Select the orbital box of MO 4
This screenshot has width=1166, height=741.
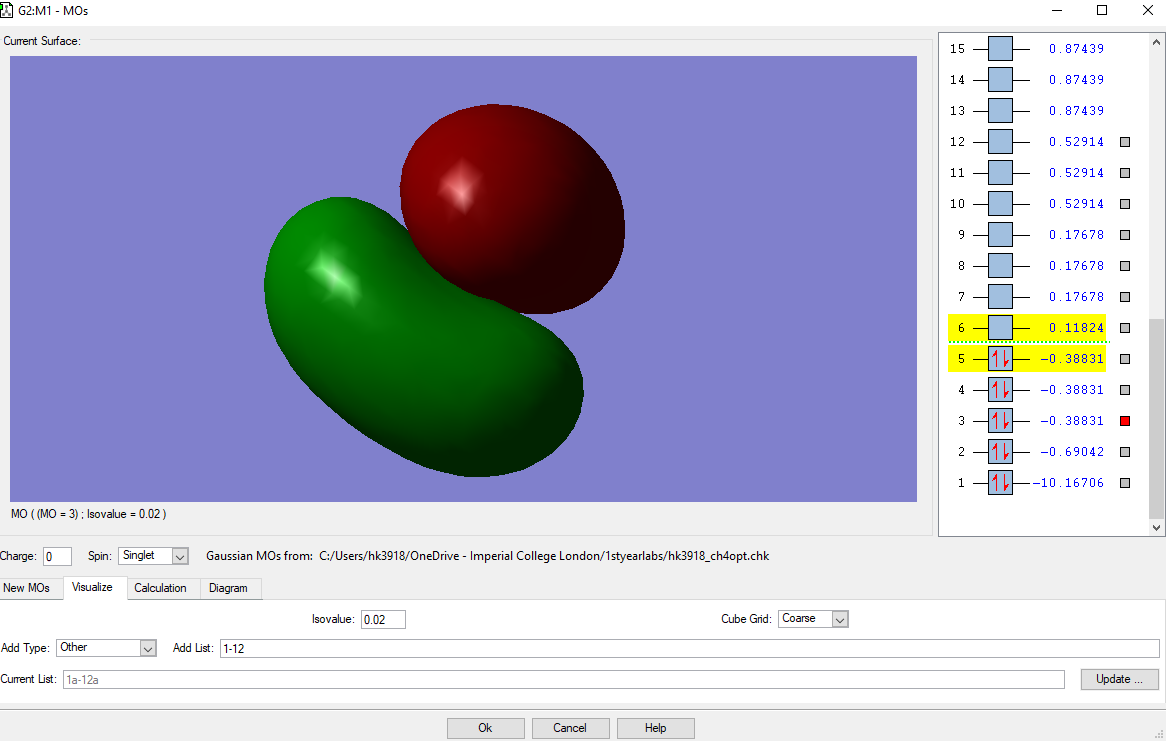[x=1000, y=390]
